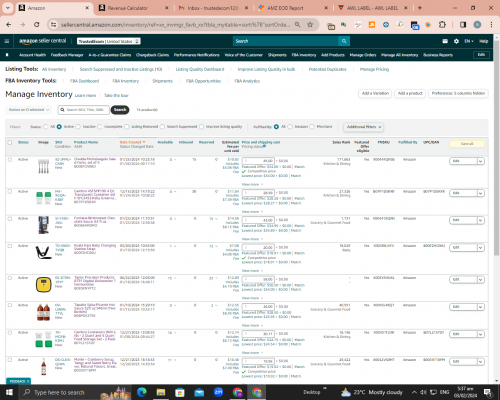Select the Amazon fulfilled-by radio button

point(290,127)
